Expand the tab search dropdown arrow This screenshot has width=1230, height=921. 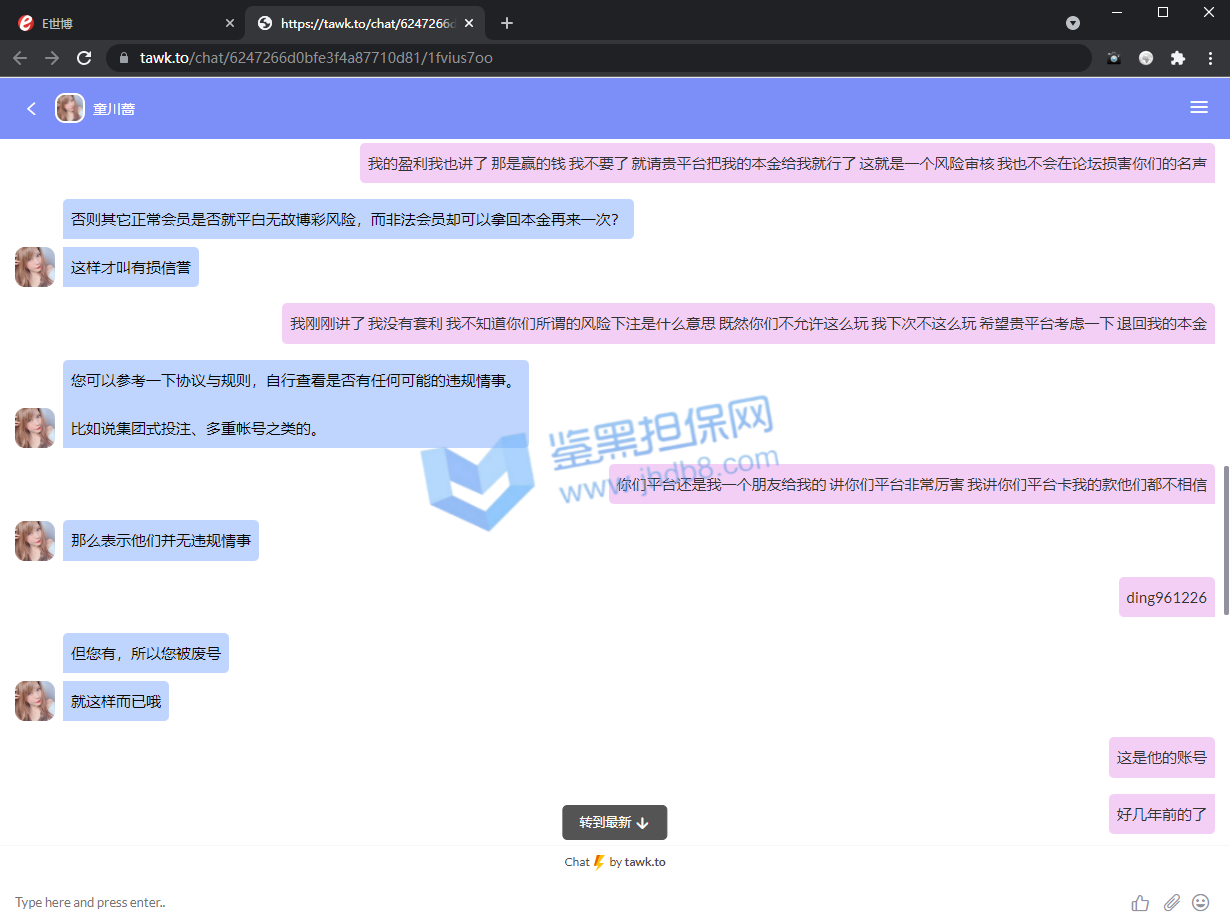point(1073,23)
